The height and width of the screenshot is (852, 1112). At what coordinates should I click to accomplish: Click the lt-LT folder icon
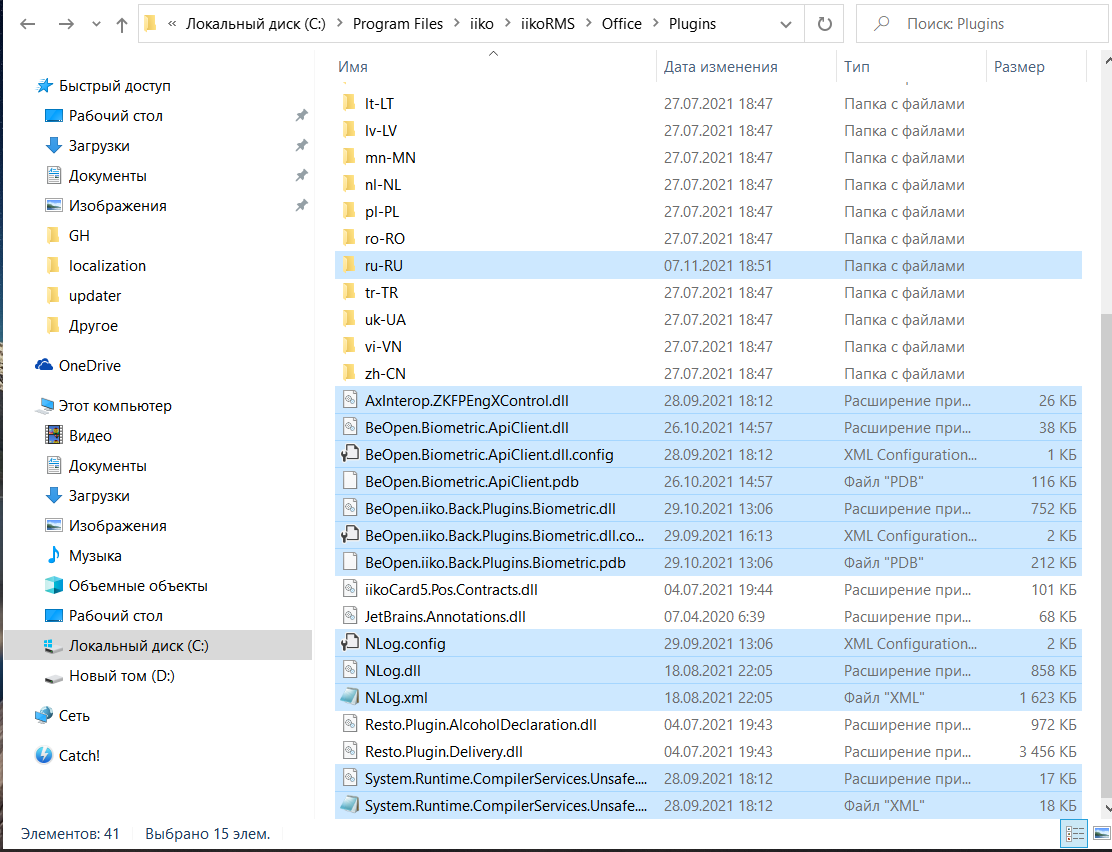pos(349,104)
